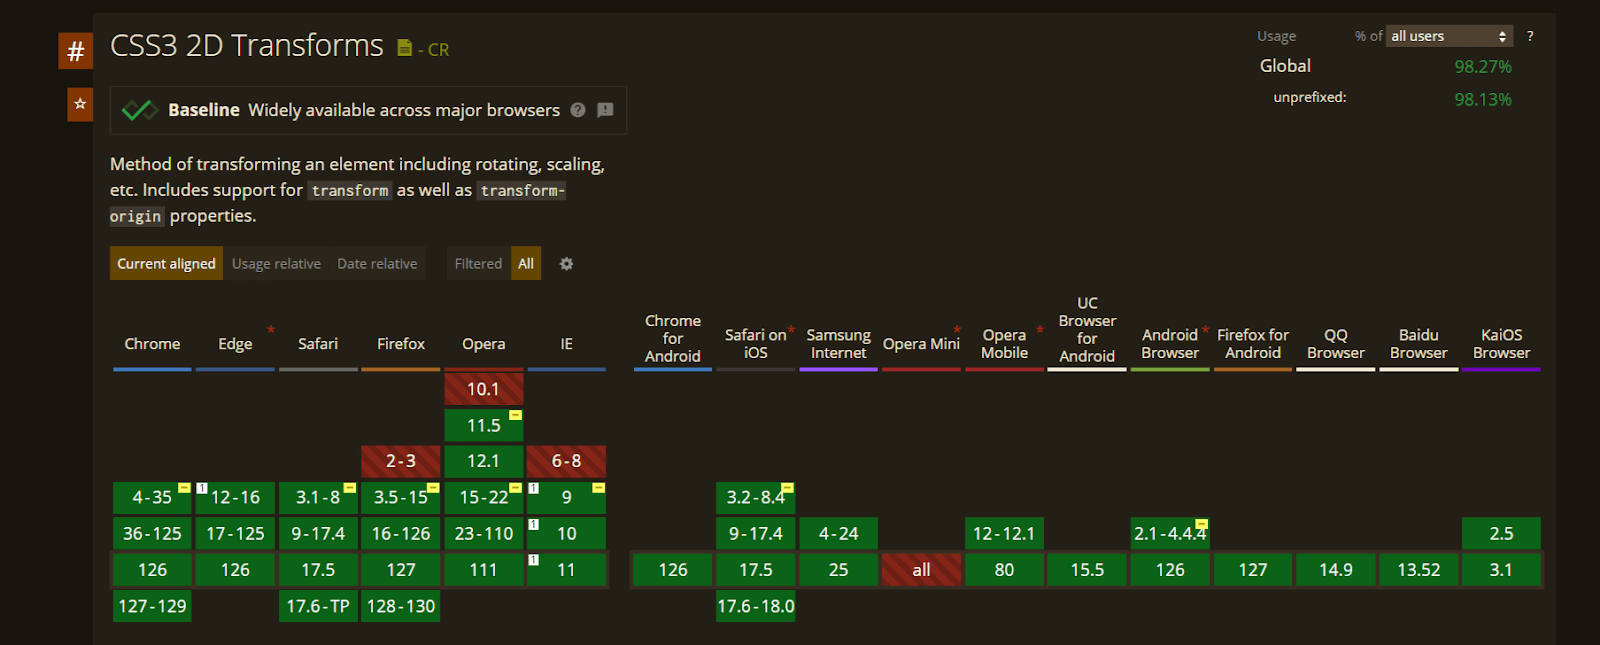Click the Safari on iOS header
The image size is (1600, 645).
coord(756,344)
